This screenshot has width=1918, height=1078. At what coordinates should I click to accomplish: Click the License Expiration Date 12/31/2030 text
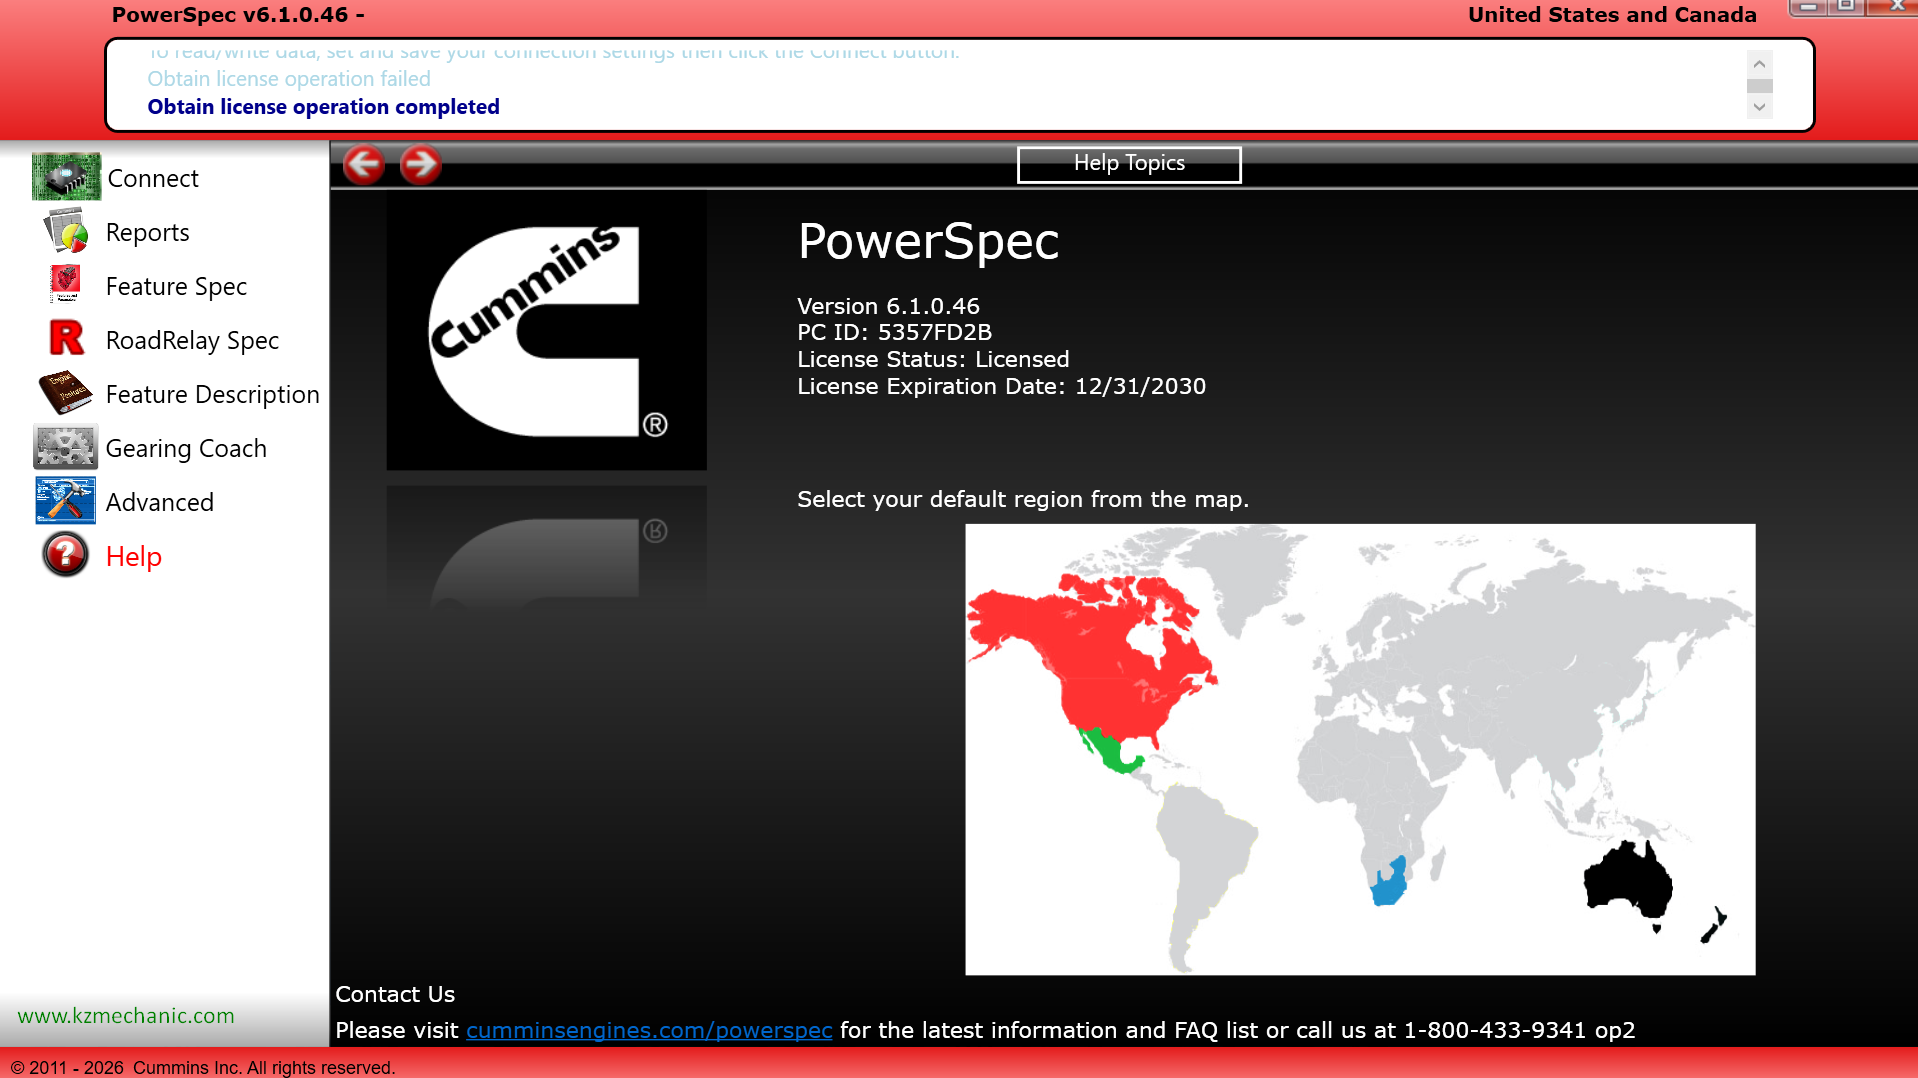[x=1001, y=386]
